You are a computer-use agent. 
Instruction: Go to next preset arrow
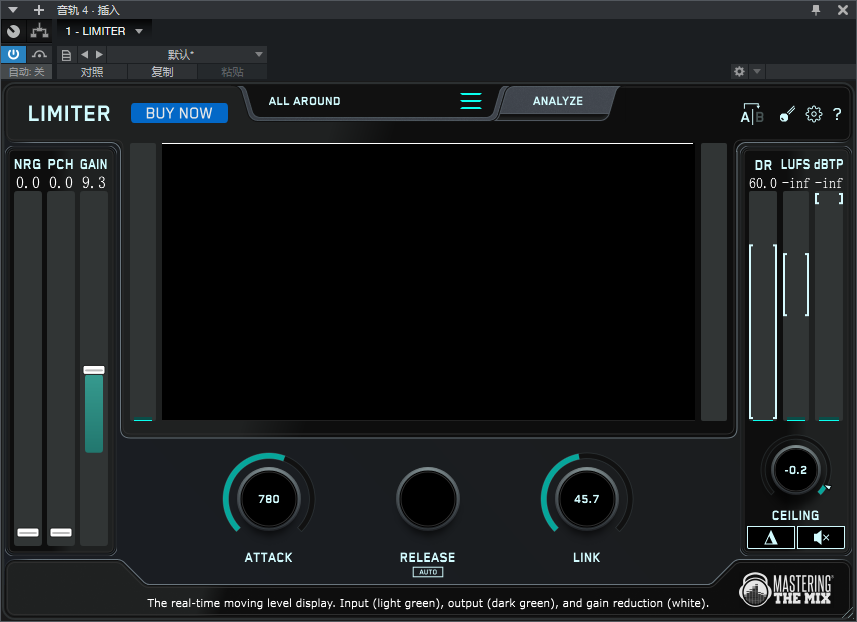[99, 54]
